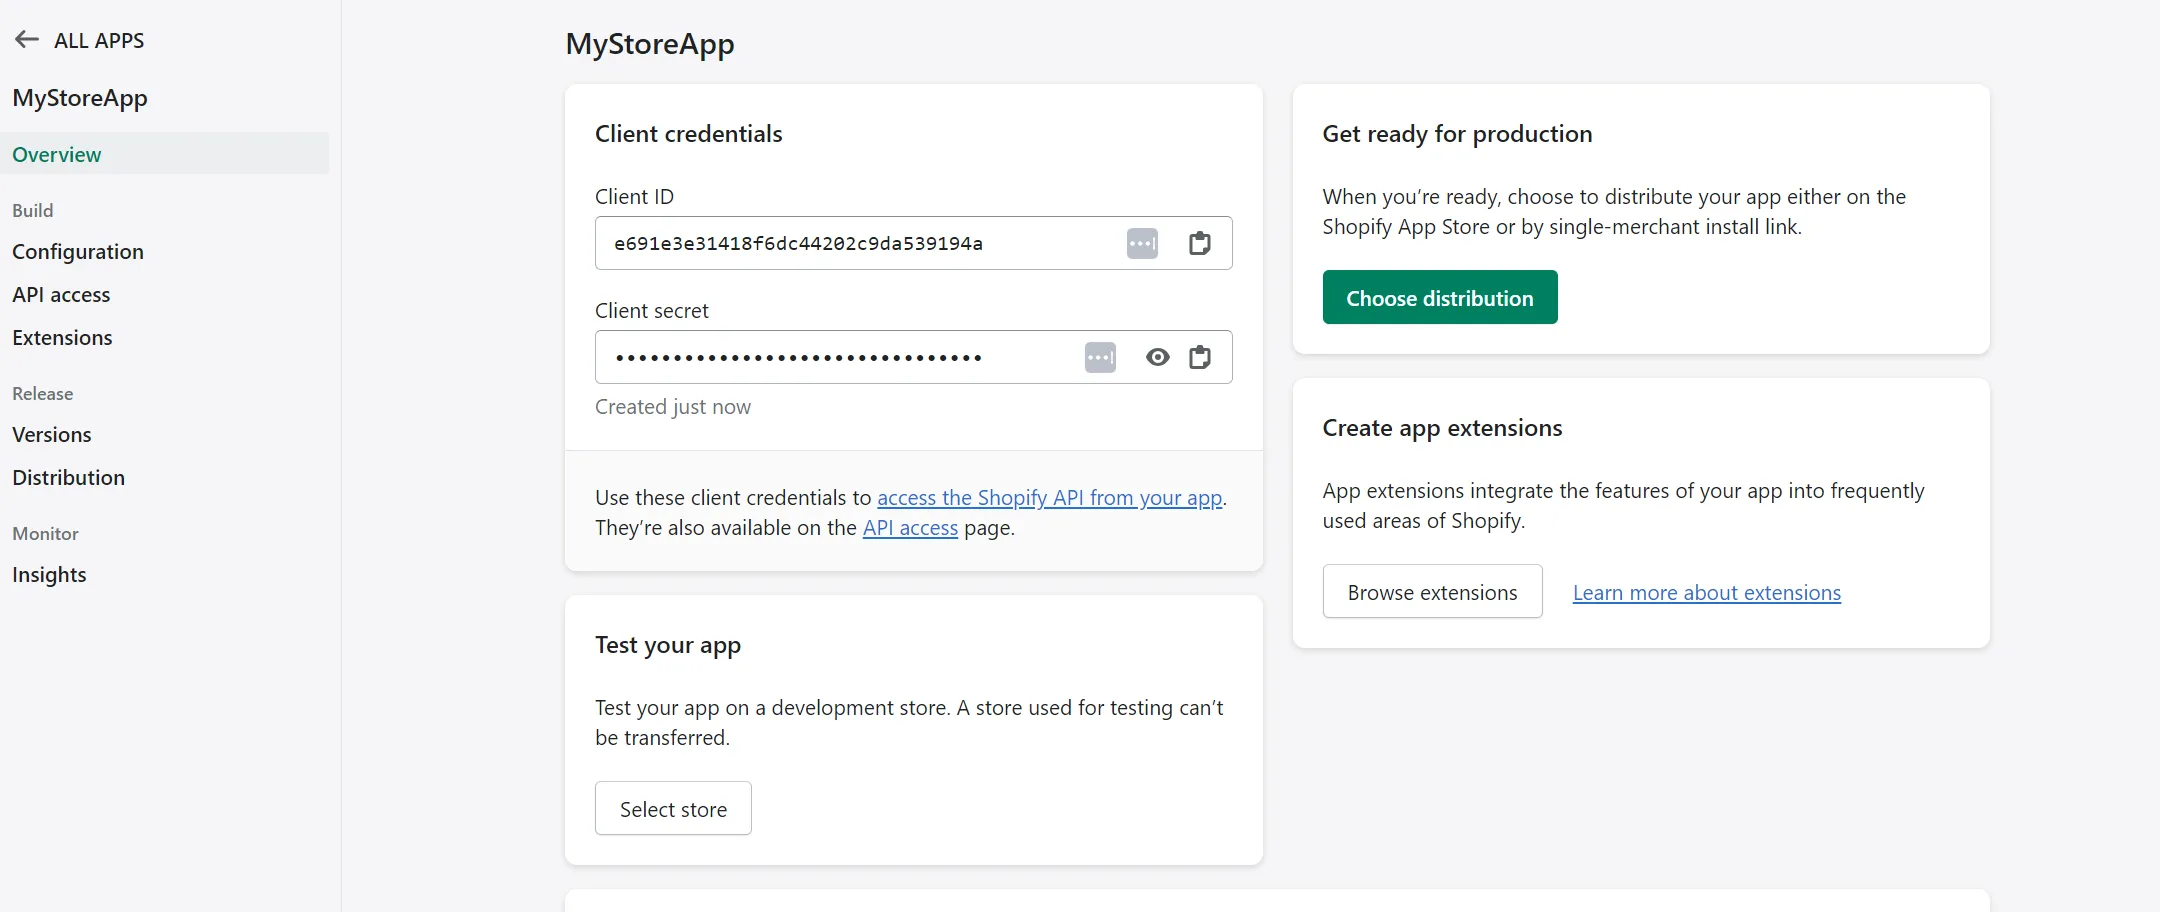Open Versions in the sidebar
Image resolution: width=2160 pixels, height=912 pixels.
[x=52, y=435]
